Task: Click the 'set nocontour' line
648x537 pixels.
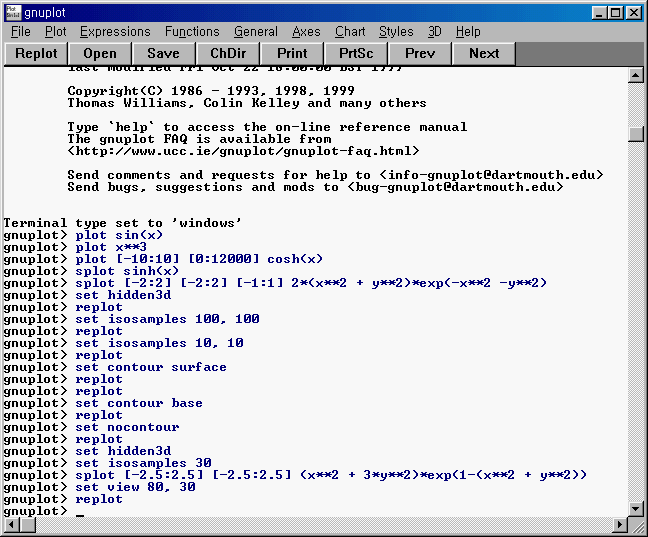Action: (127, 427)
